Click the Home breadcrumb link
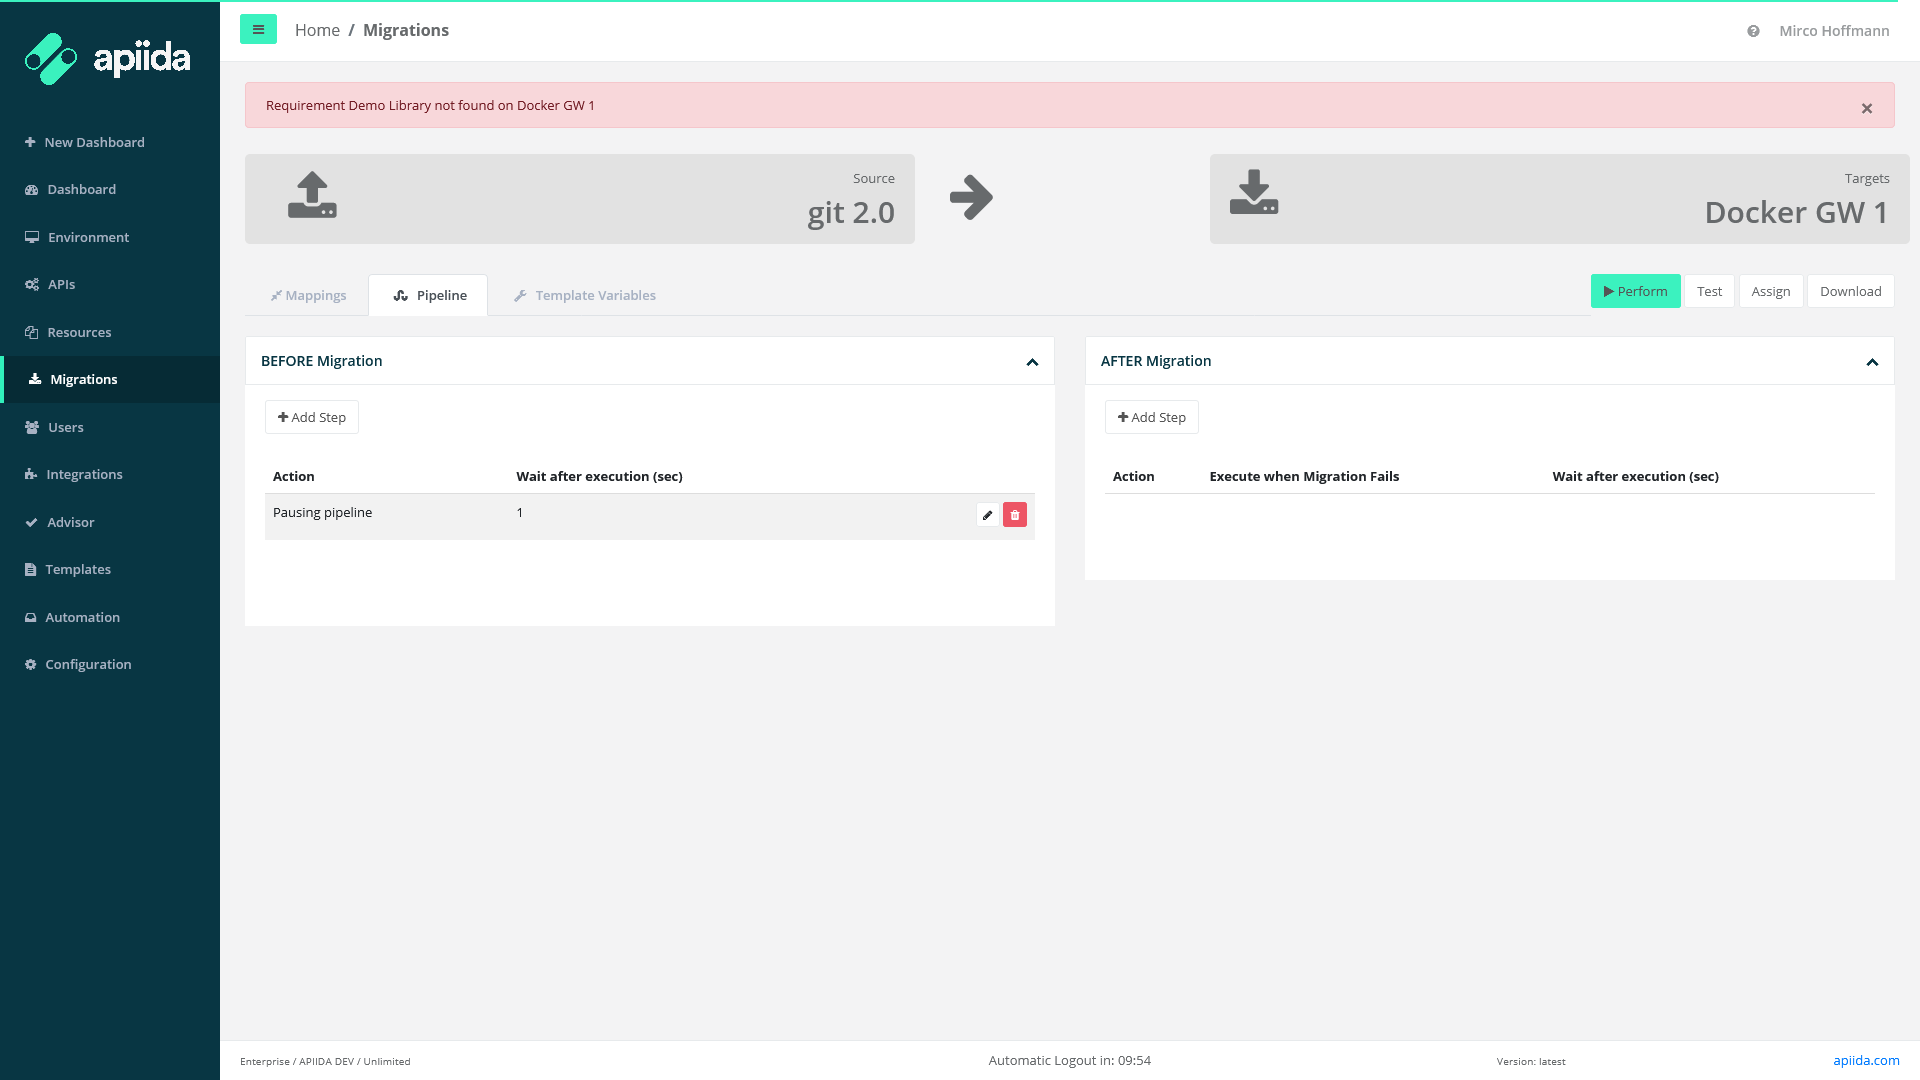 pos(317,30)
